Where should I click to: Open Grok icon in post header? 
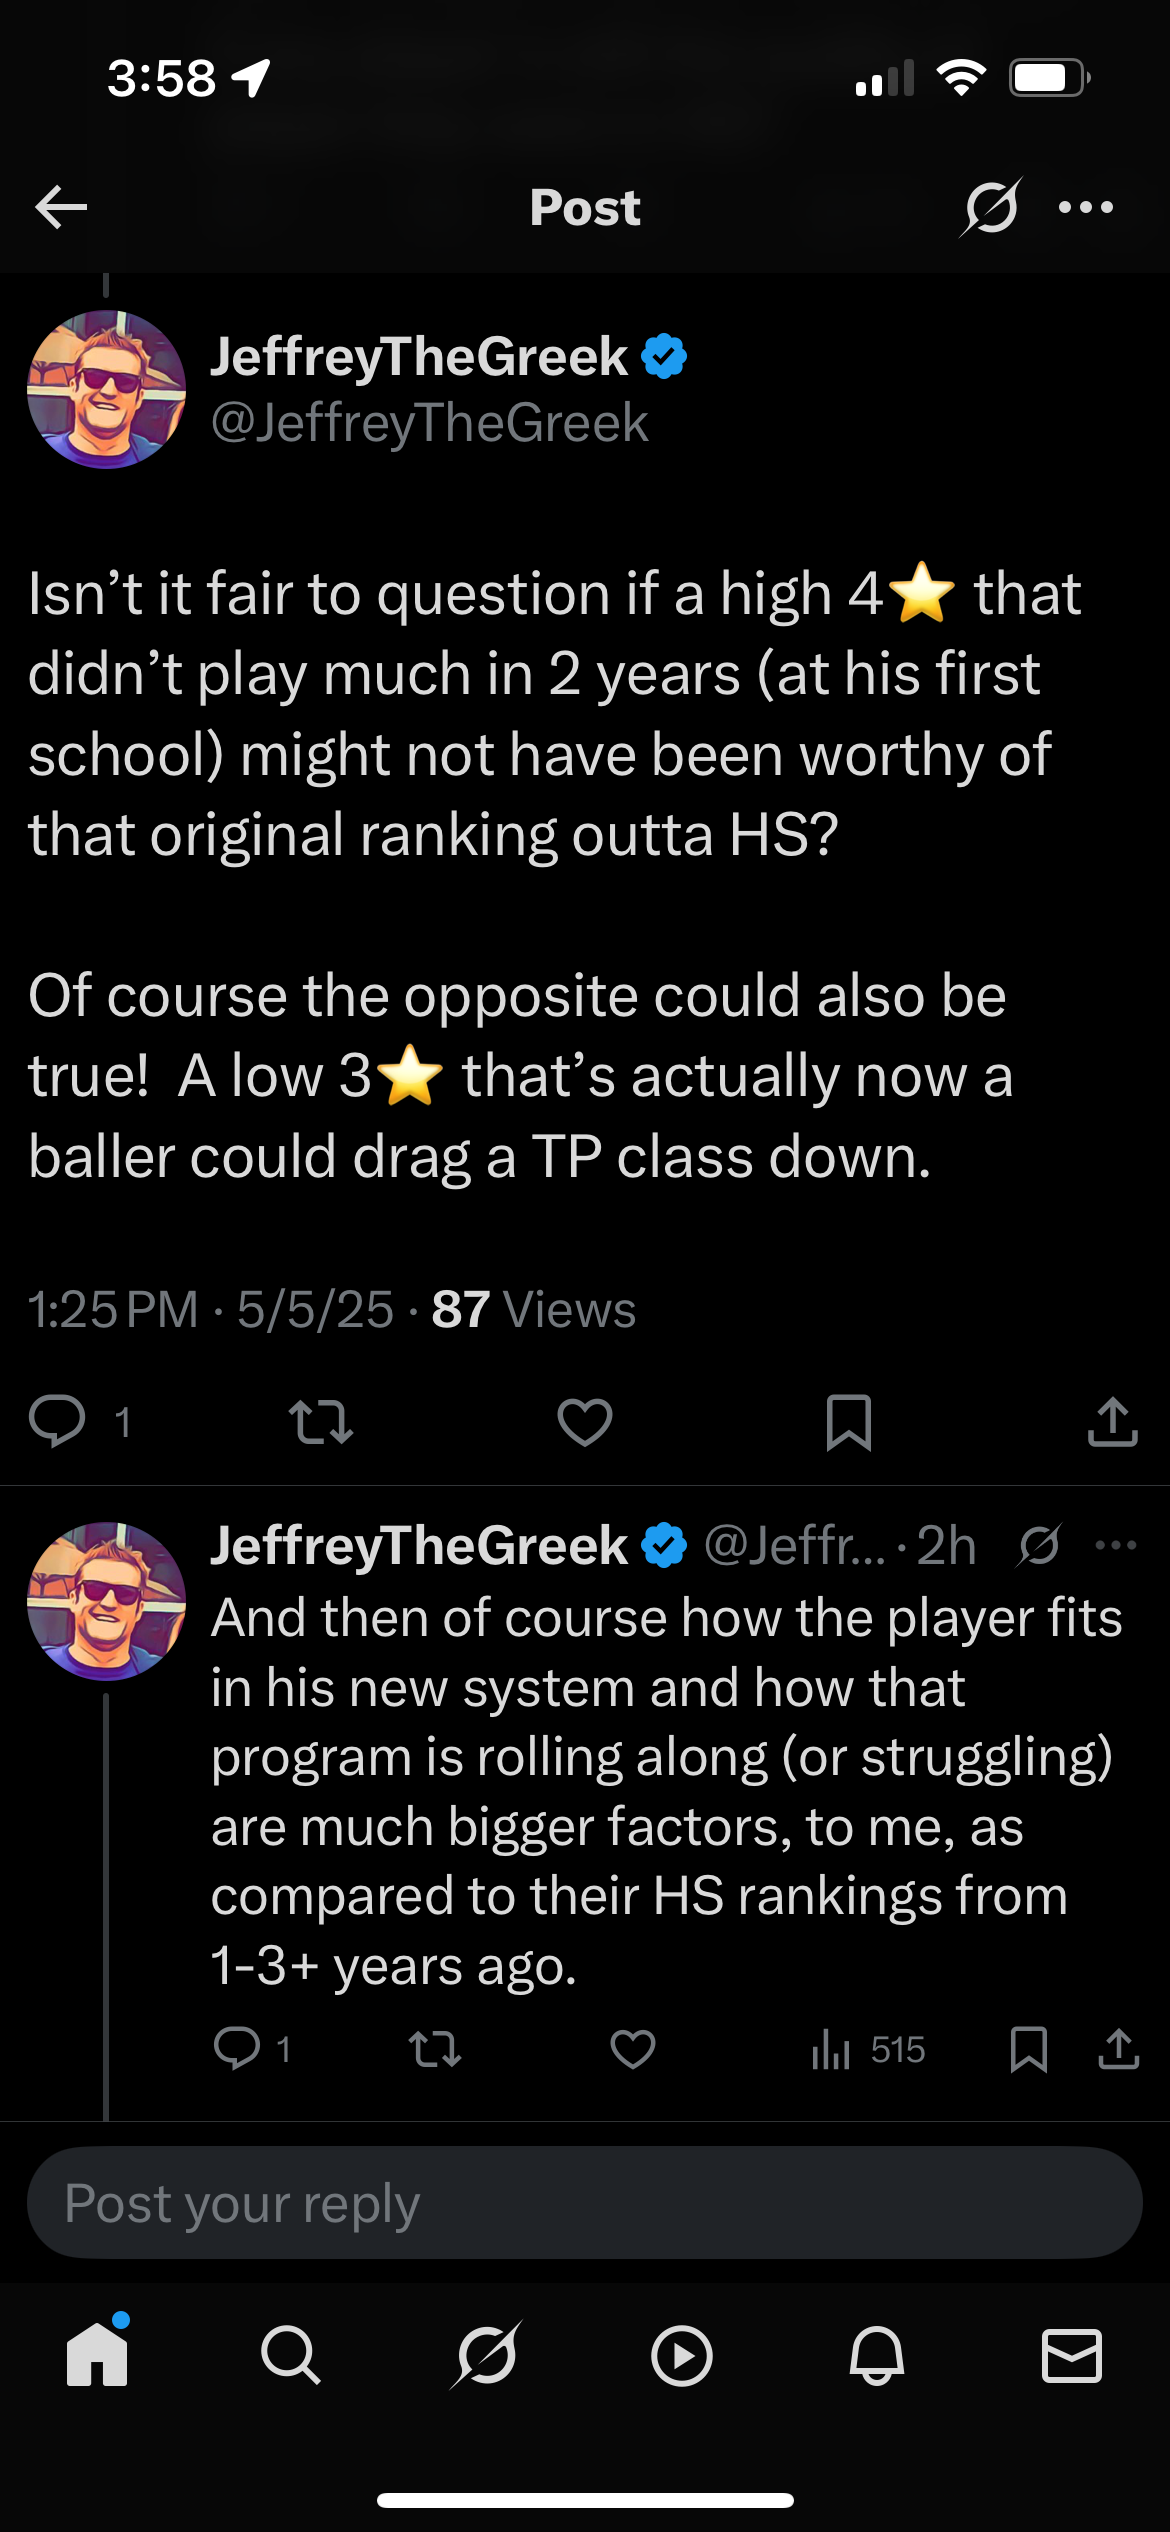click(991, 207)
